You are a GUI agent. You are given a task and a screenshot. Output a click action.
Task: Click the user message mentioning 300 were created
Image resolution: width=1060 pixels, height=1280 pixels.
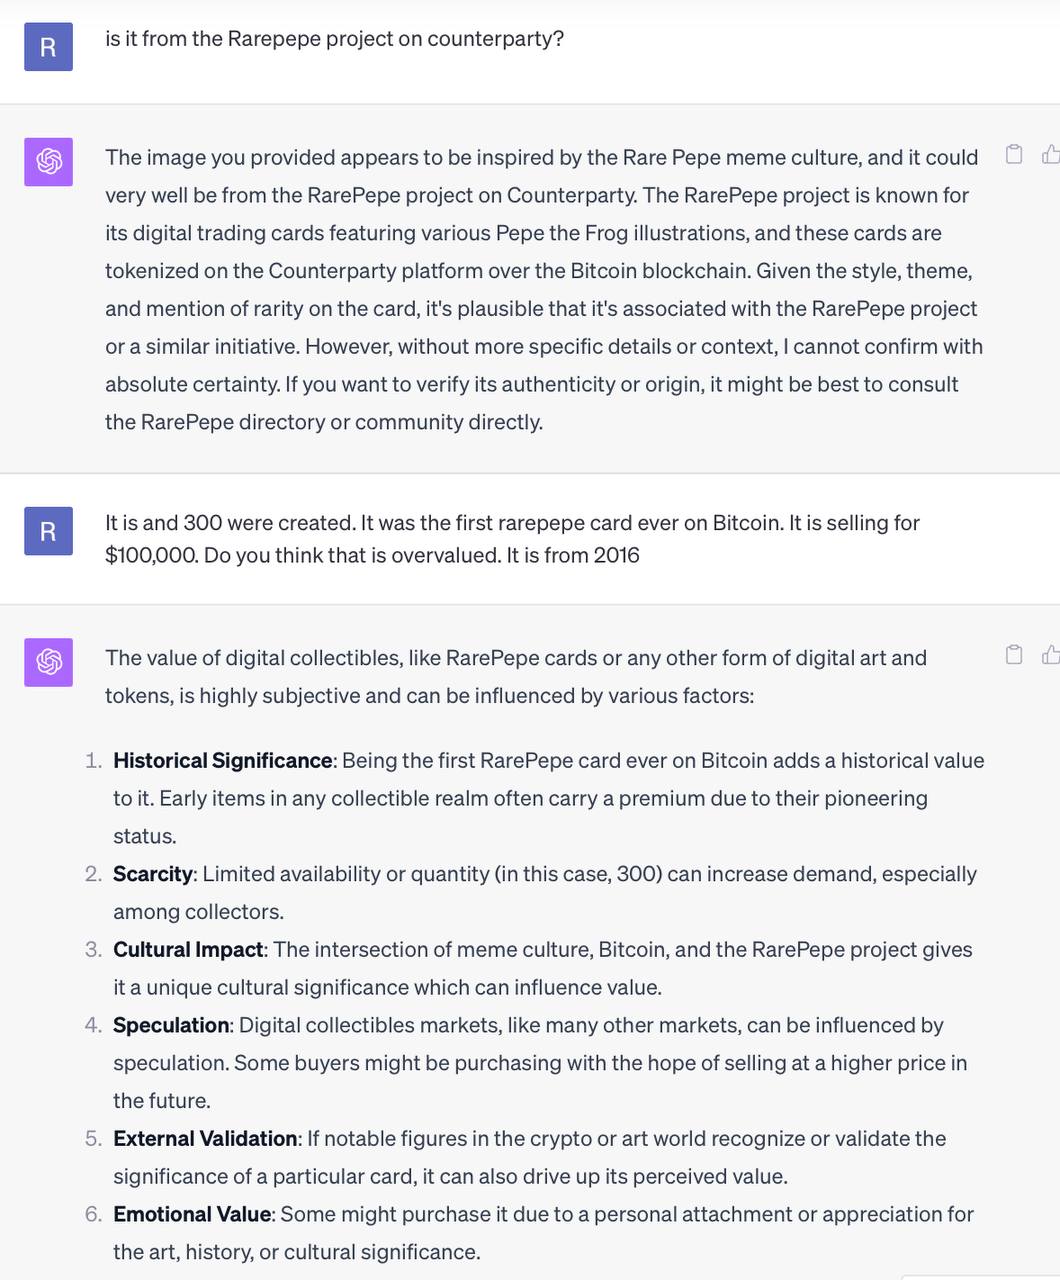(512, 539)
